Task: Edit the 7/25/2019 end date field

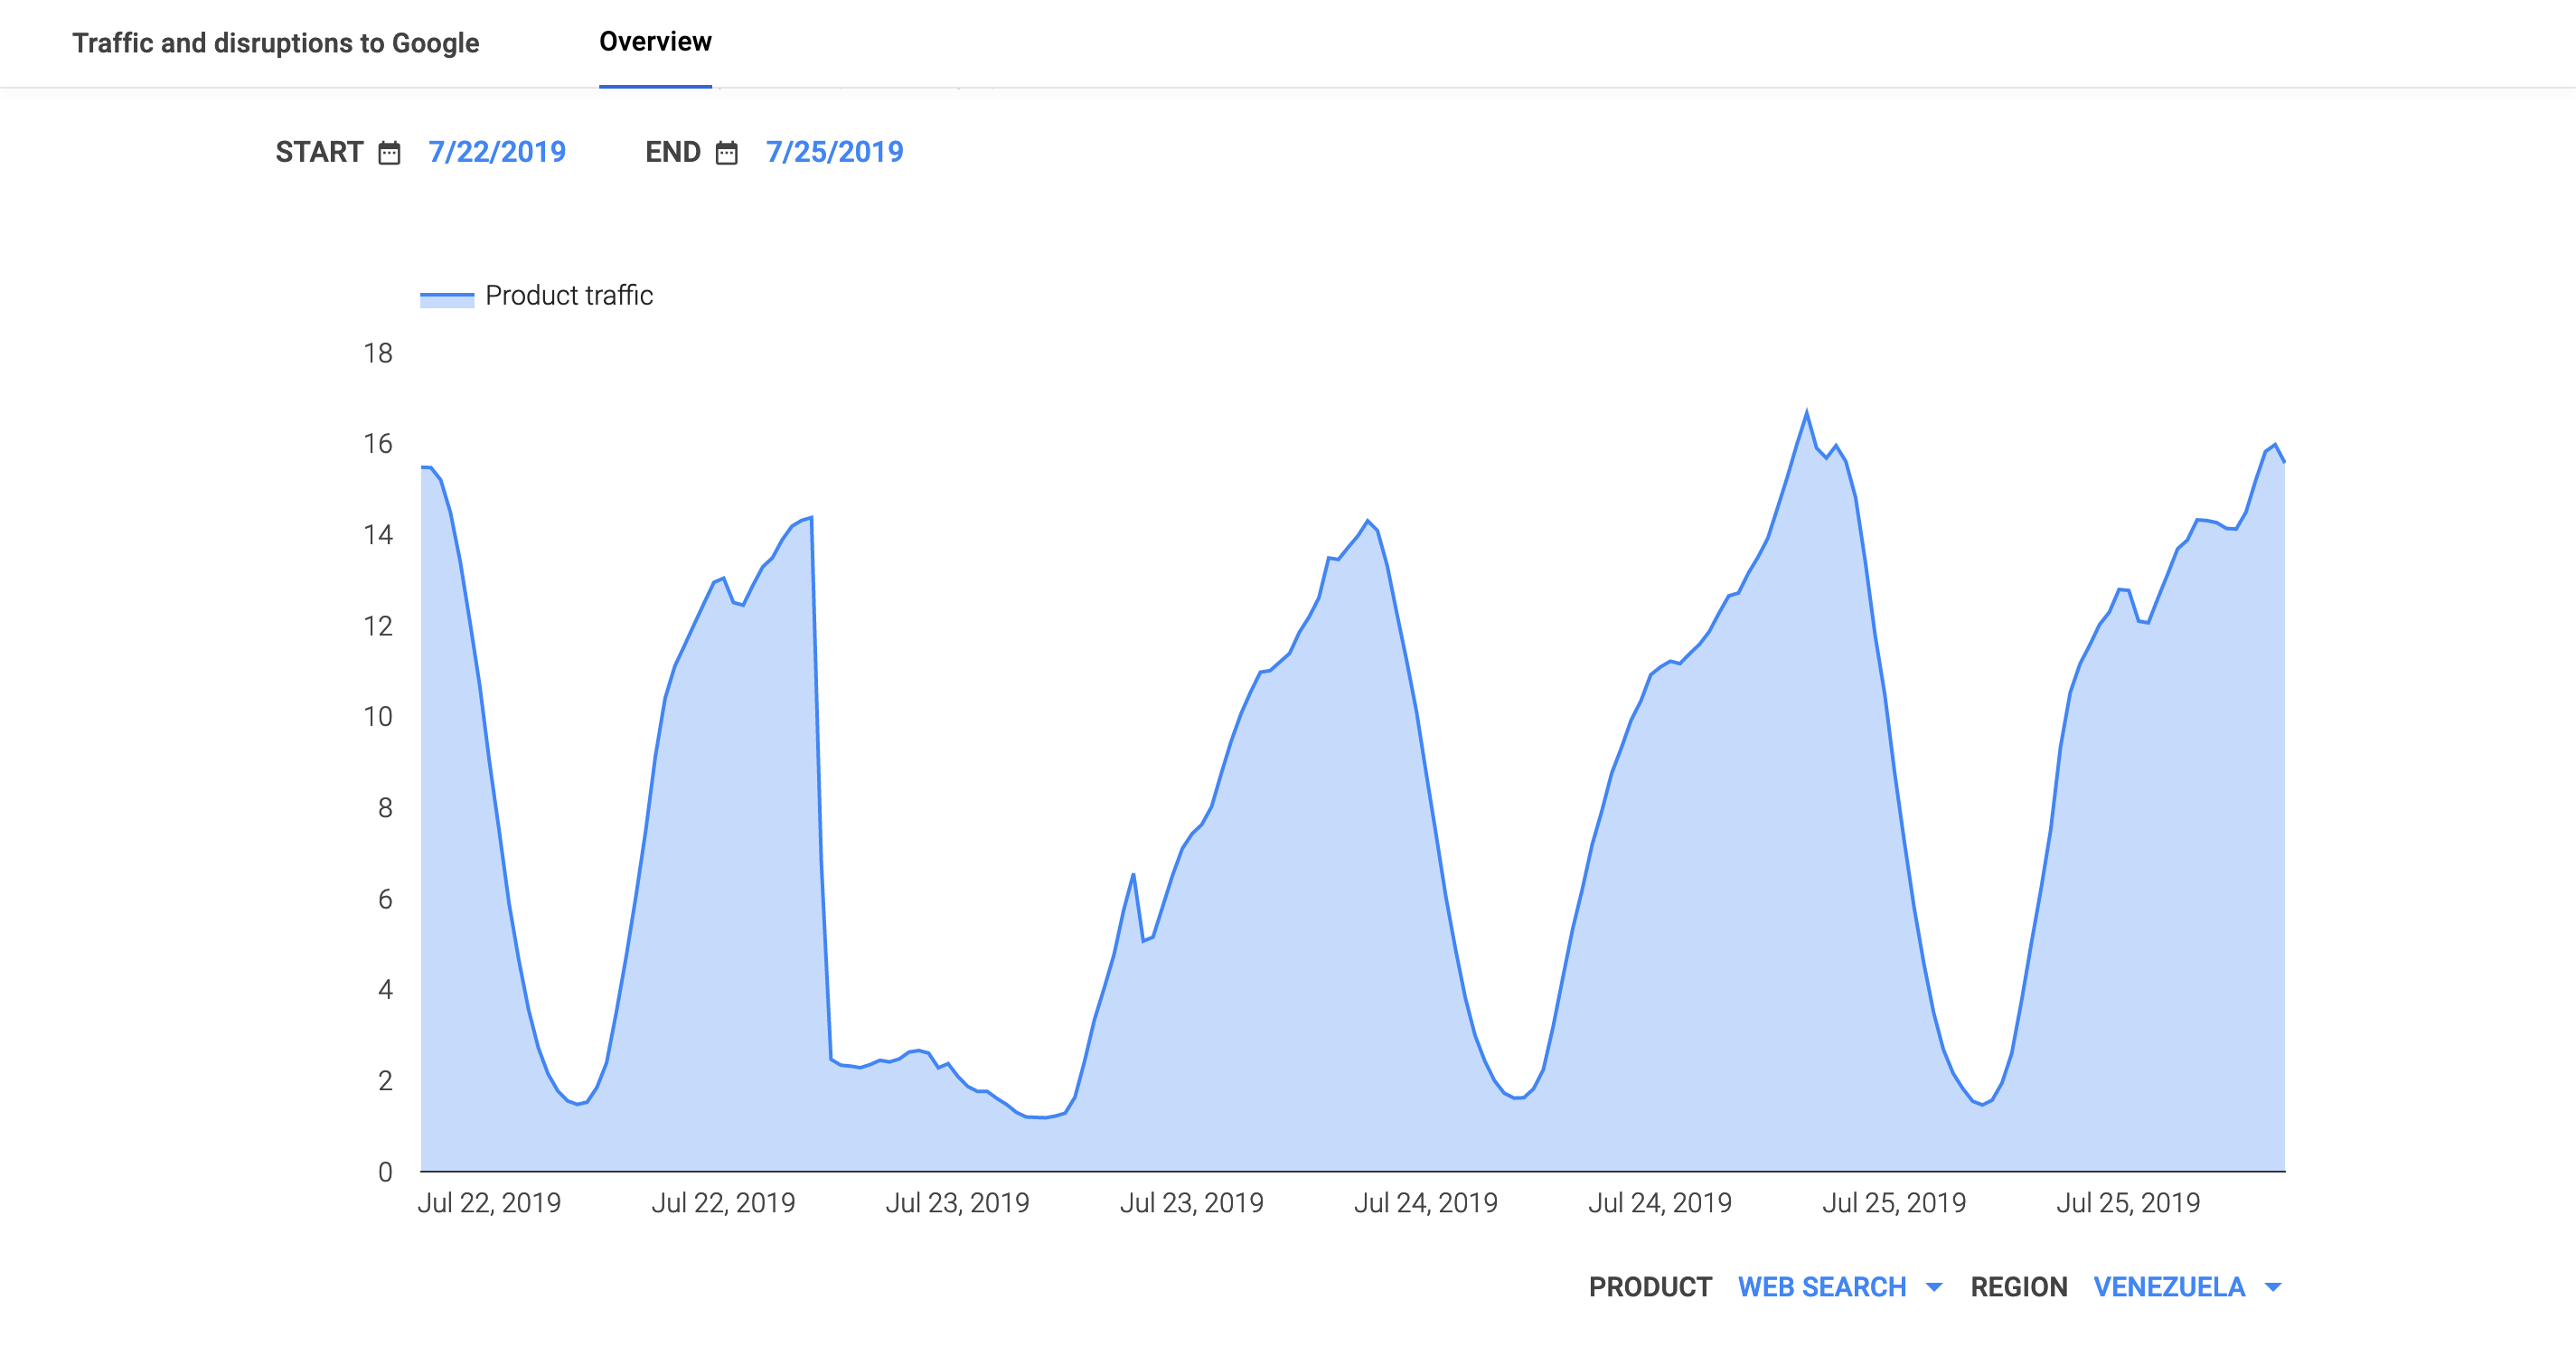Action: click(834, 152)
